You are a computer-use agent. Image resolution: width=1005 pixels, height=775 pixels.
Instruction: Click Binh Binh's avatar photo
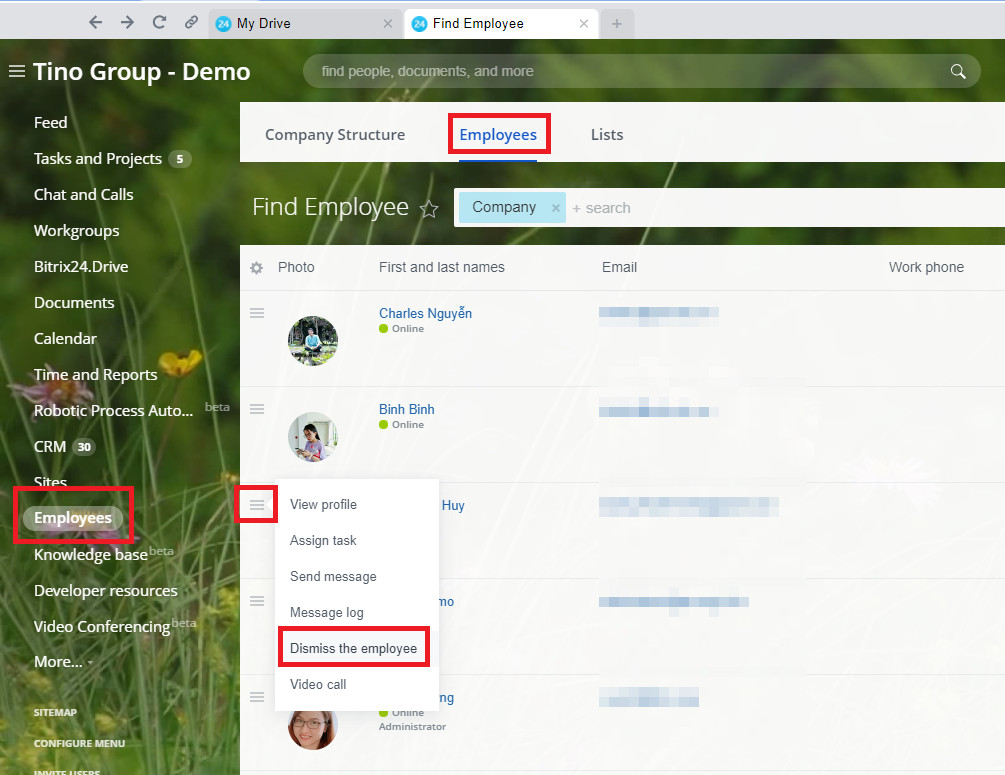pos(313,437)
